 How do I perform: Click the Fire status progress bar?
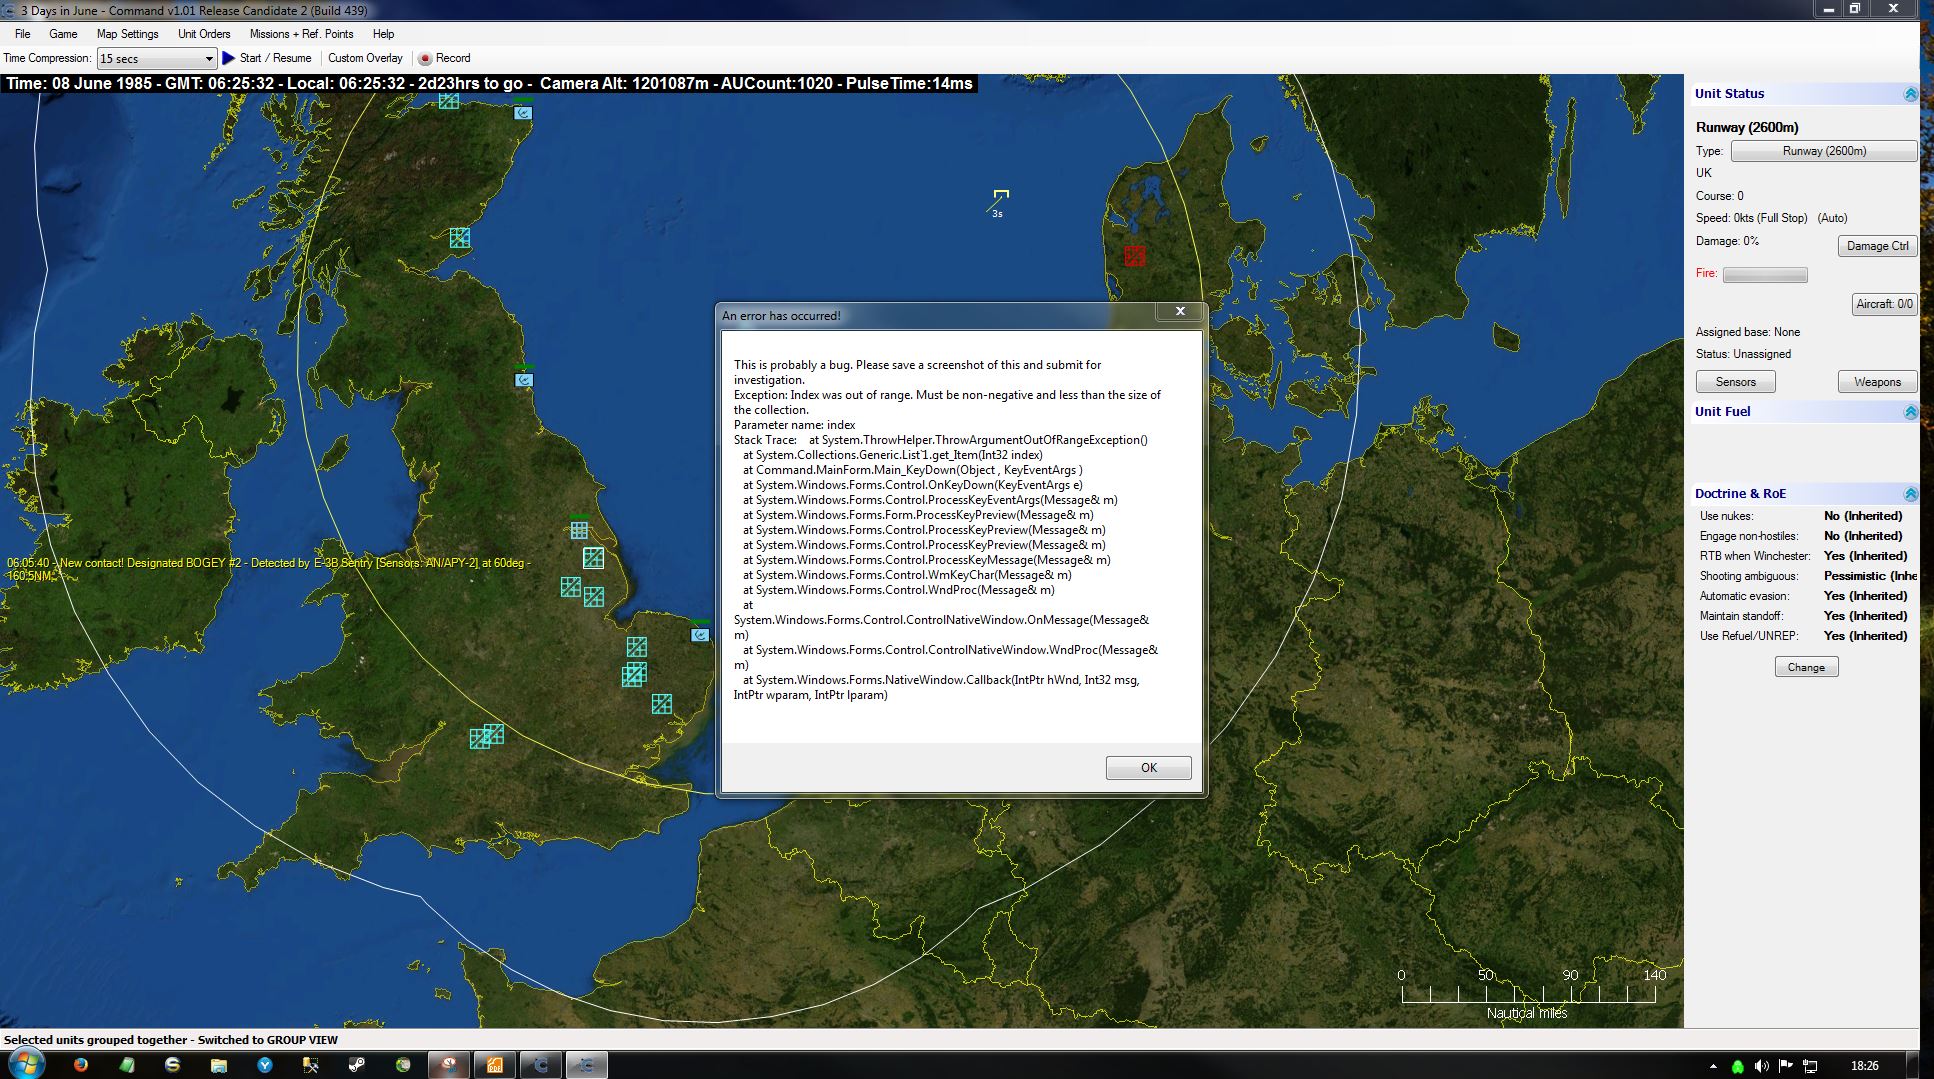coord(1765,275)
